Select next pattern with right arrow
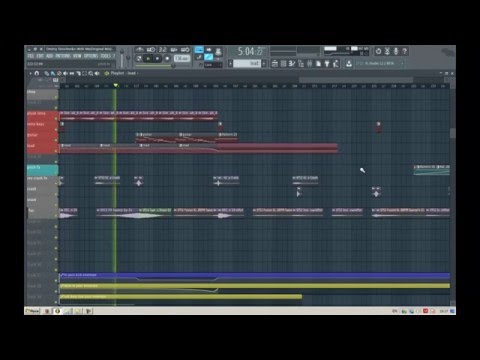The width and height of the screenshot is (480, 360). pos(264,63)
